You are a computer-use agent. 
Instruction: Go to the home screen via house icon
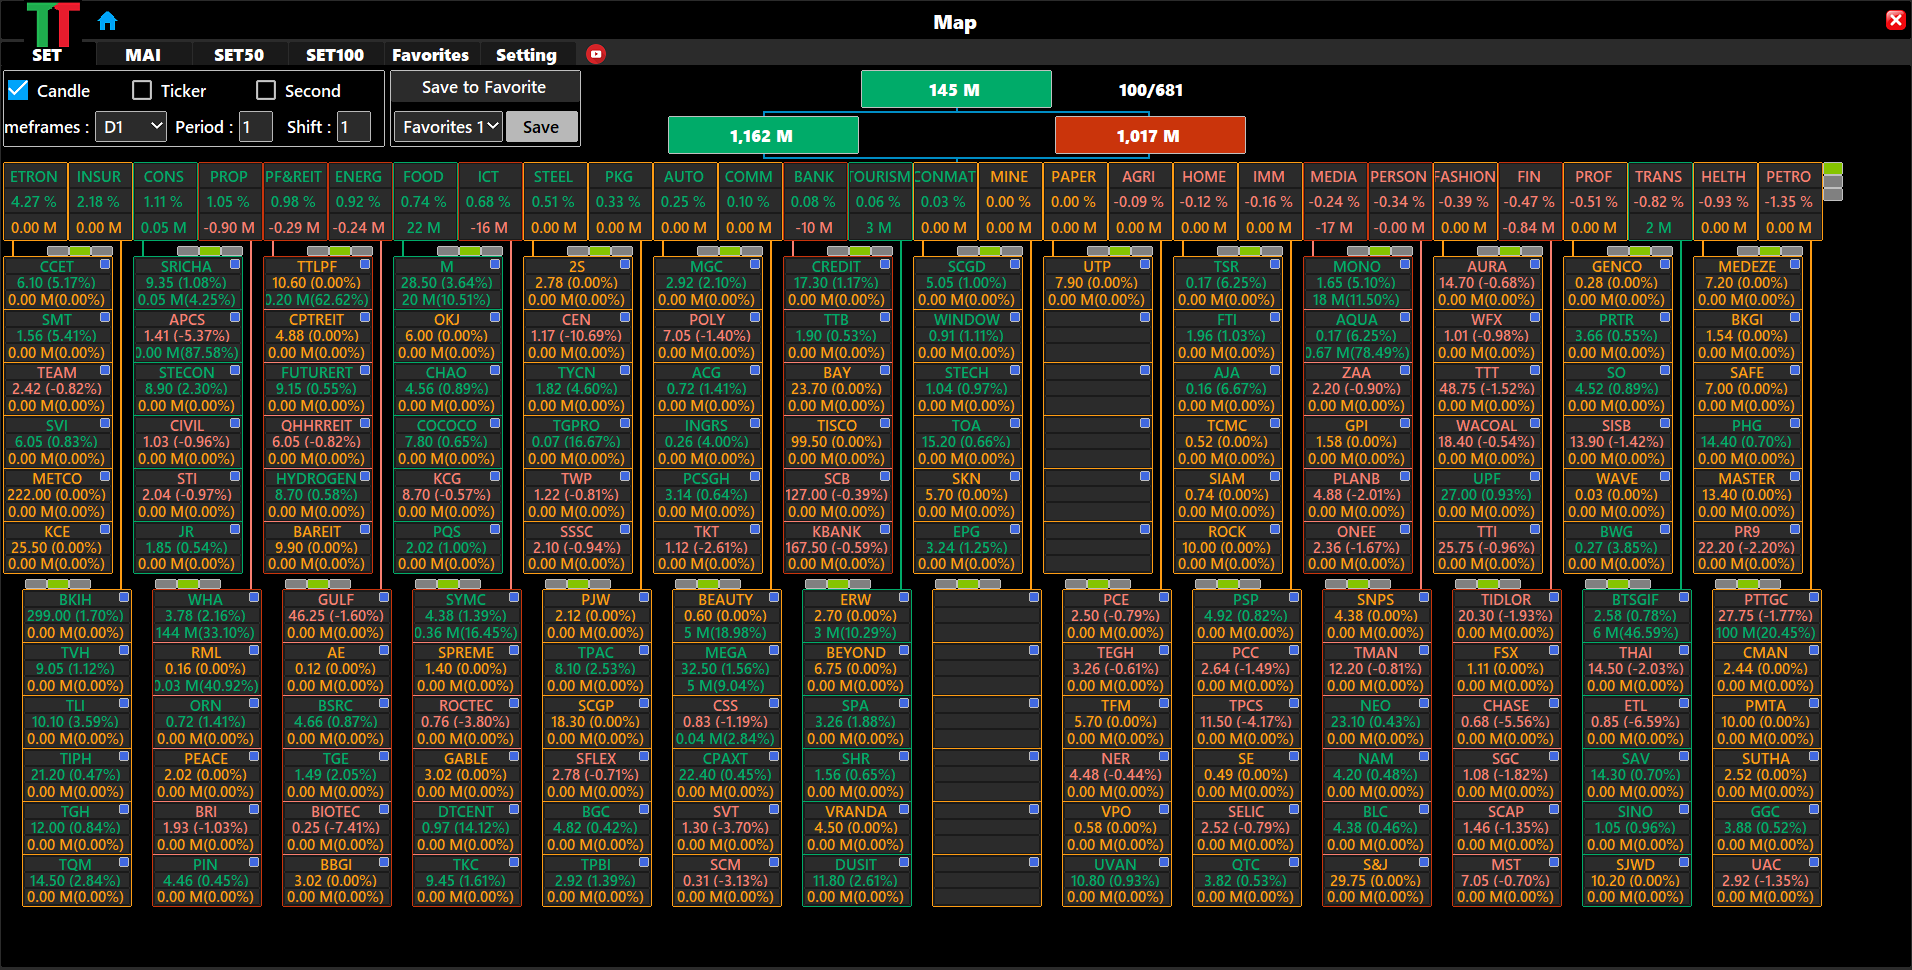pyautogui.click(x=108, y=20)
